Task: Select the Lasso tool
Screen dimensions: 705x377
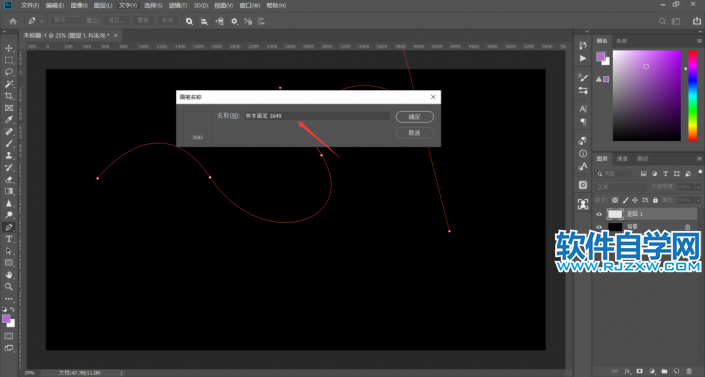Action: click(9, 72)
